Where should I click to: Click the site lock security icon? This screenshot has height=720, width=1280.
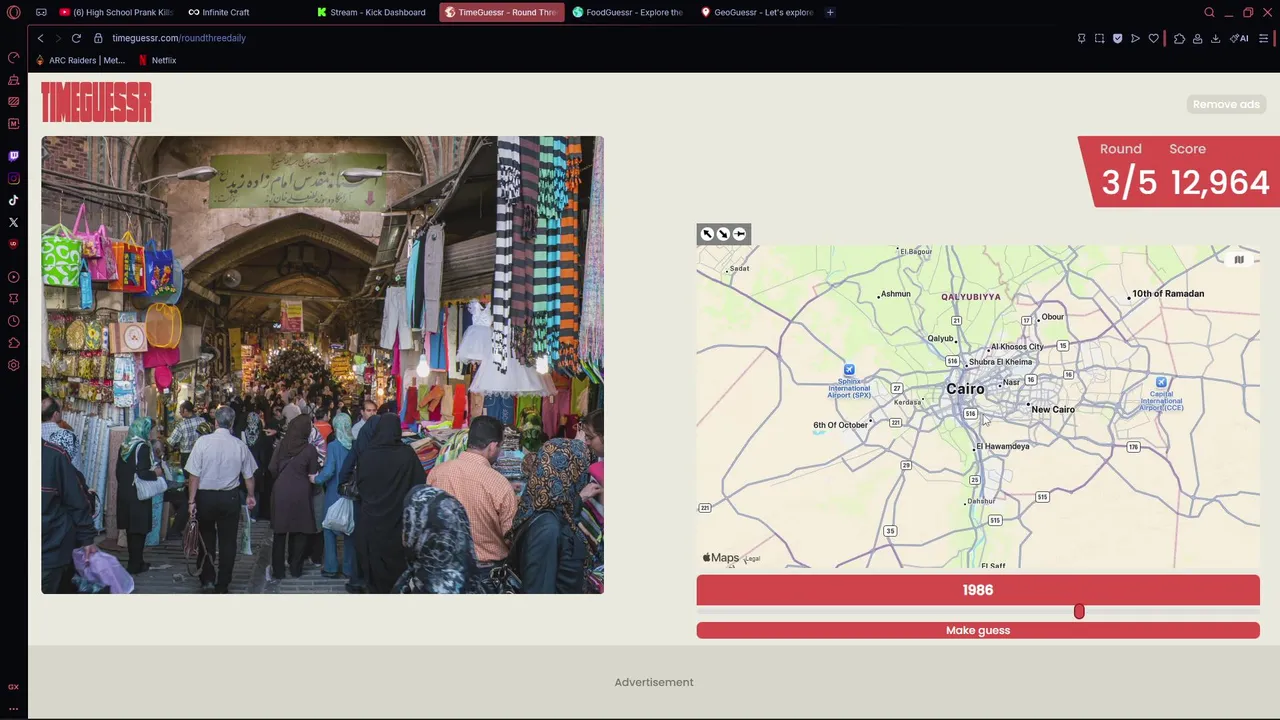(x=98, y=38)
